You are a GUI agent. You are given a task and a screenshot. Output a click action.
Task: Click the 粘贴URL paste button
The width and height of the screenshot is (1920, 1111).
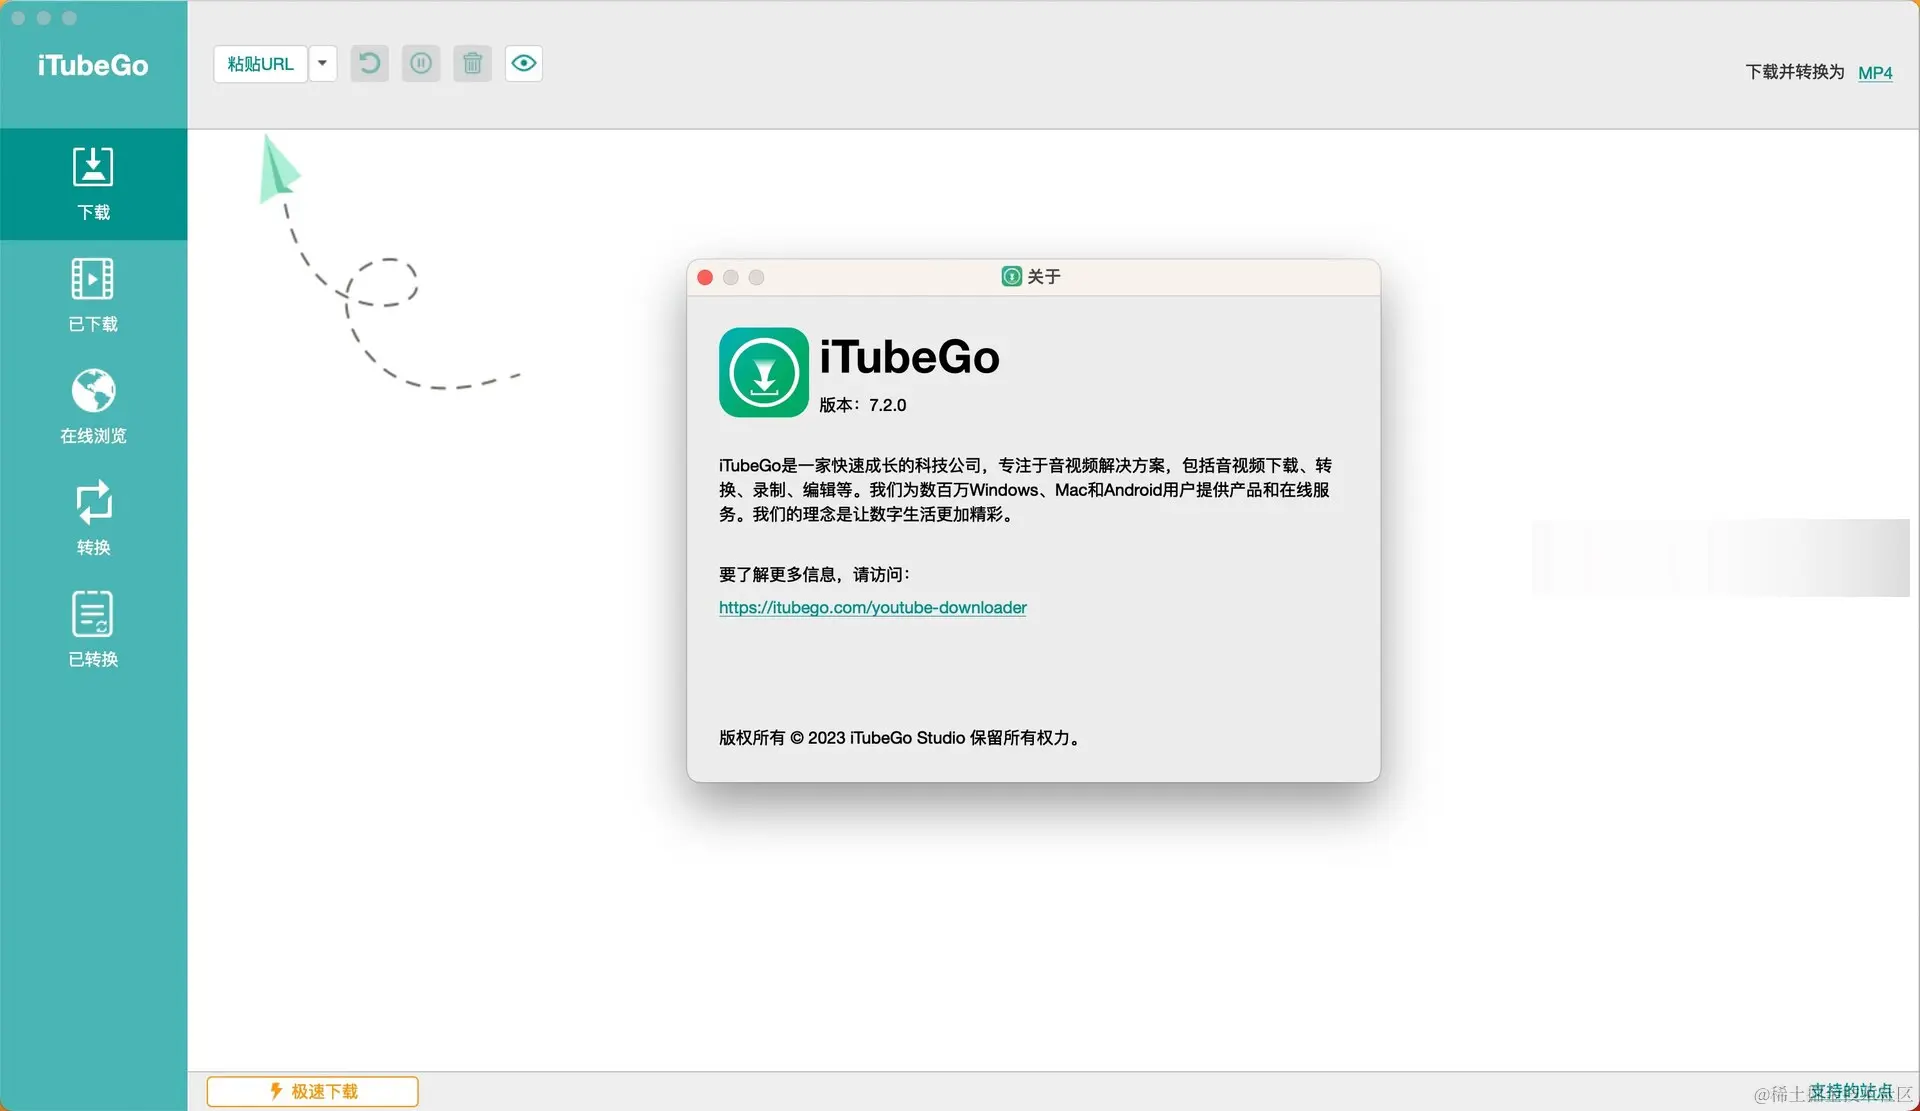coord(260,64)
